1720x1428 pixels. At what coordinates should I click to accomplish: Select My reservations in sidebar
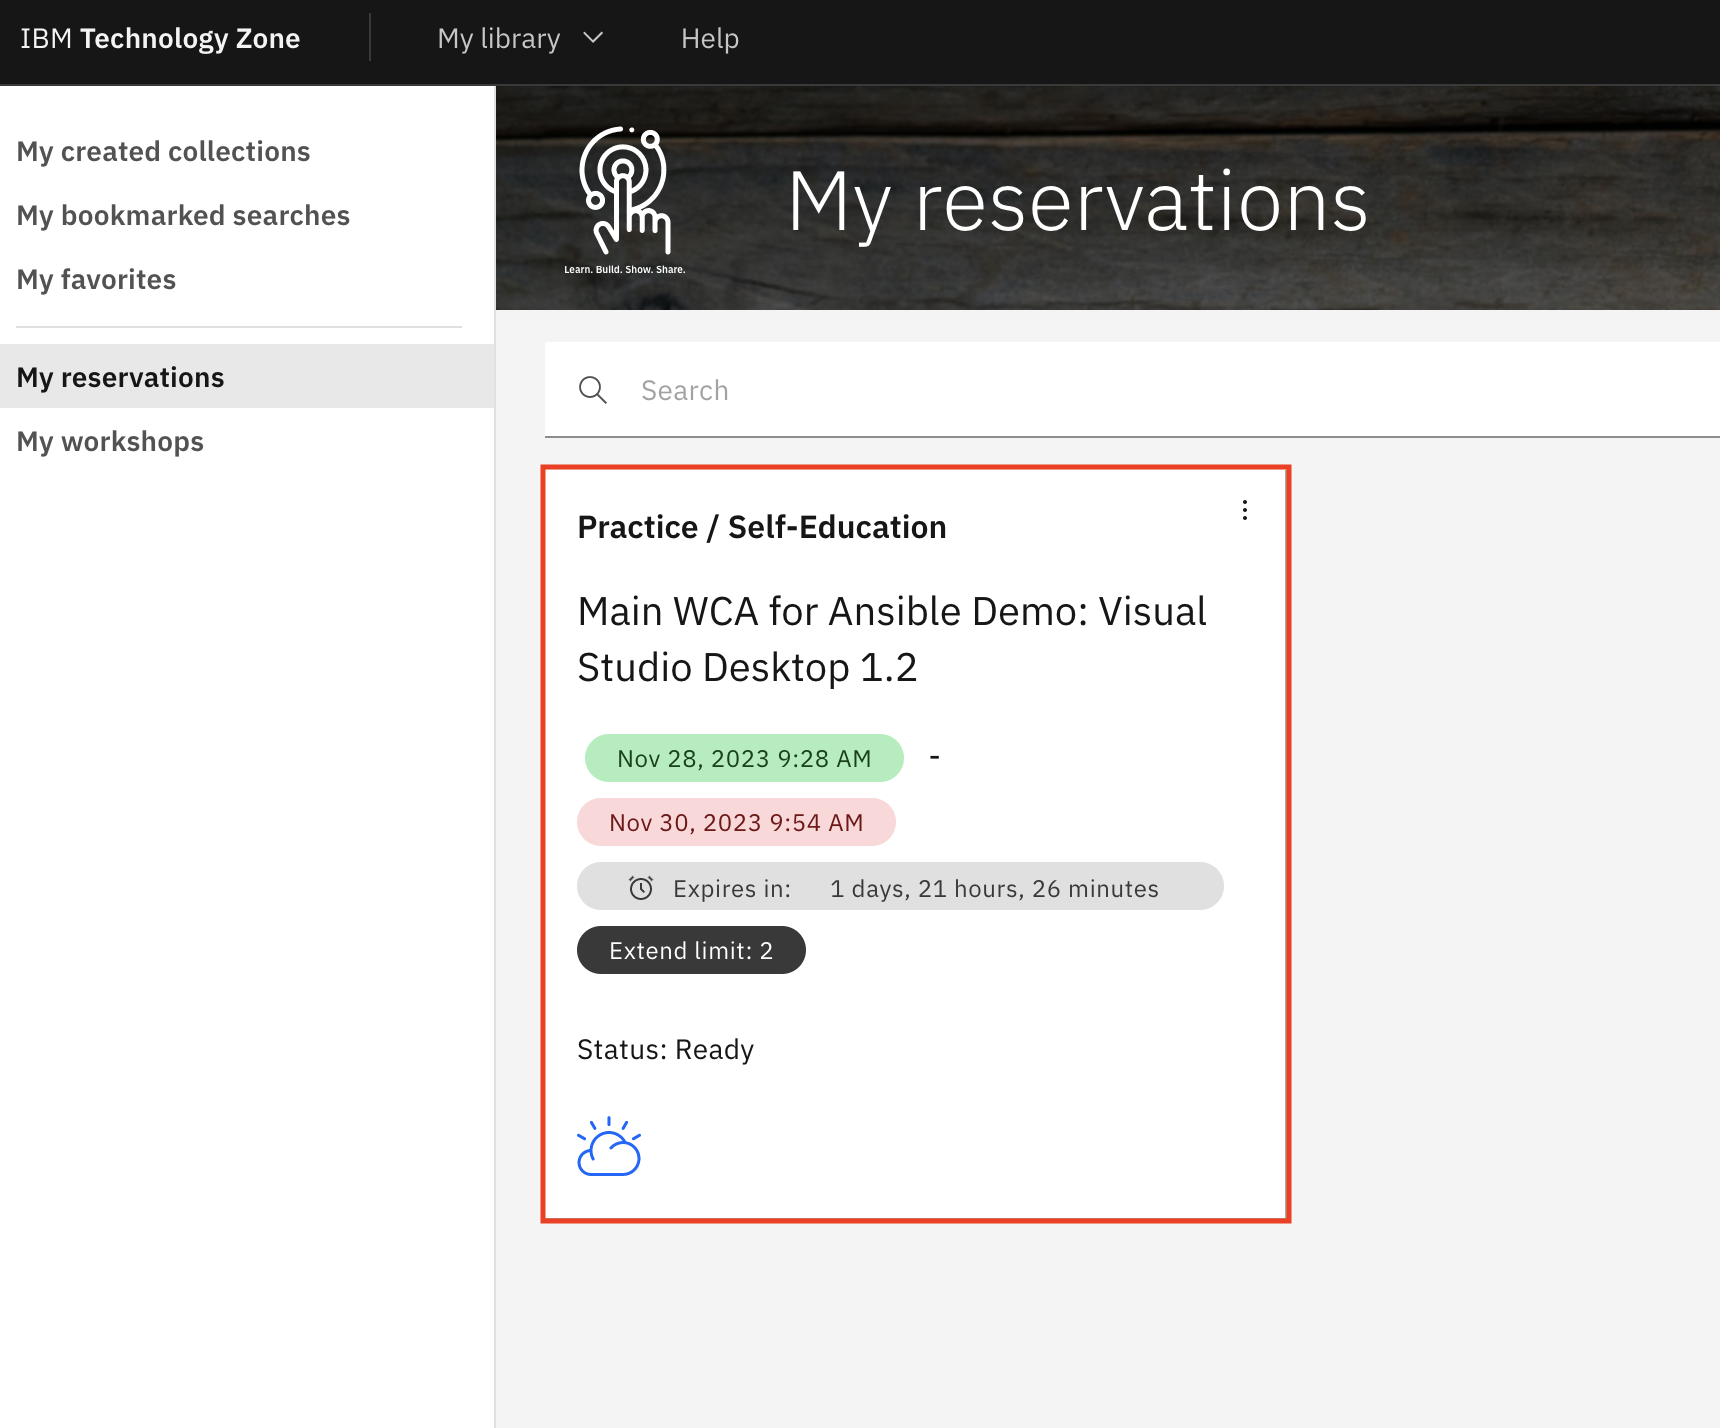tap(247, 376)
